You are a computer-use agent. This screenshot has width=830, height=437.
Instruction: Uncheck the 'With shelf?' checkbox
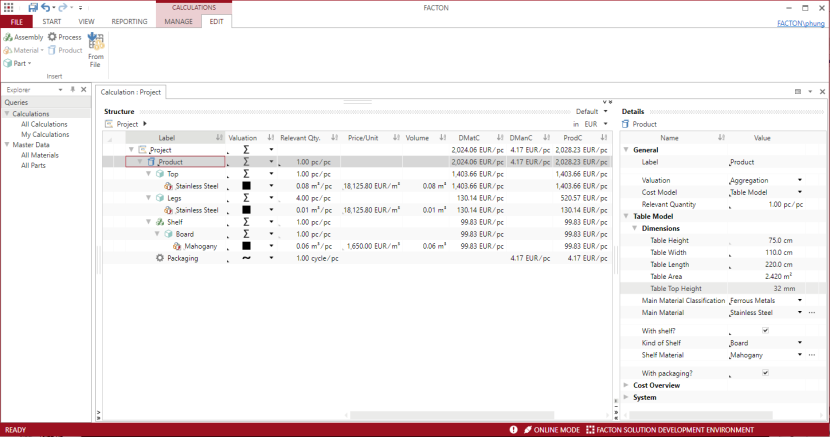765,330
